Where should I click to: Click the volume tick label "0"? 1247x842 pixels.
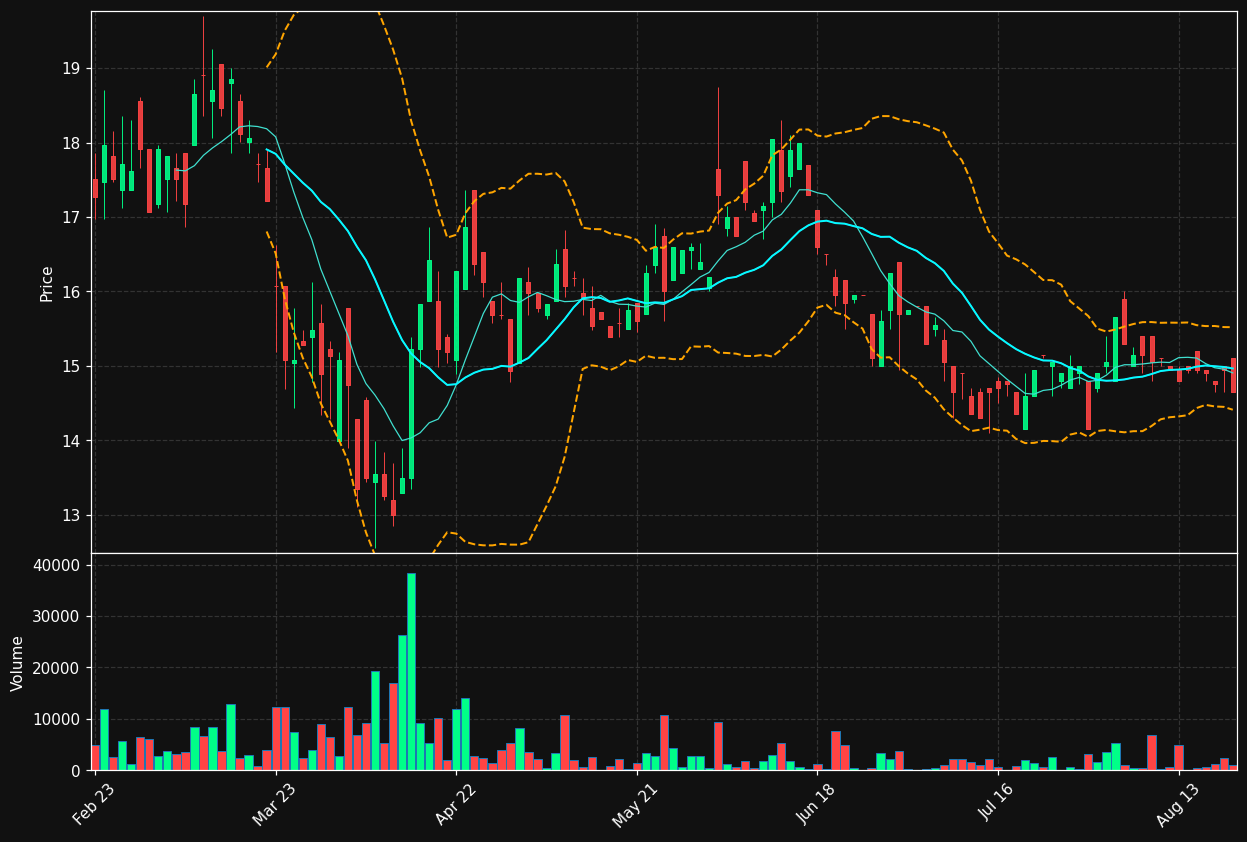[75, 771]
